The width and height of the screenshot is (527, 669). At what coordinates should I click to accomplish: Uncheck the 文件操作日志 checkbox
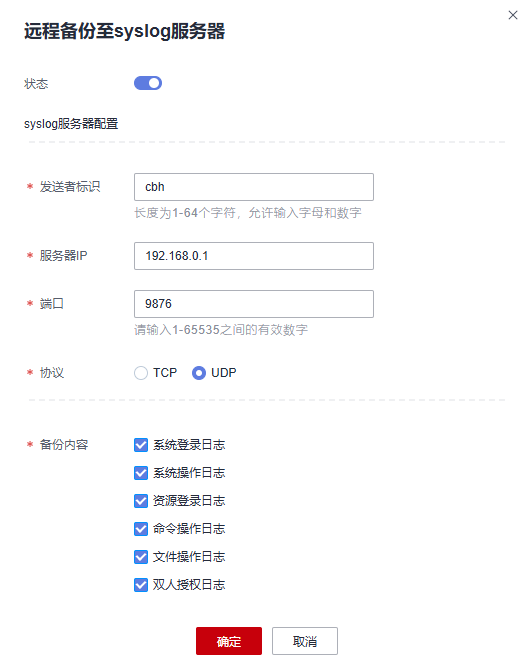tap(141, 557)
